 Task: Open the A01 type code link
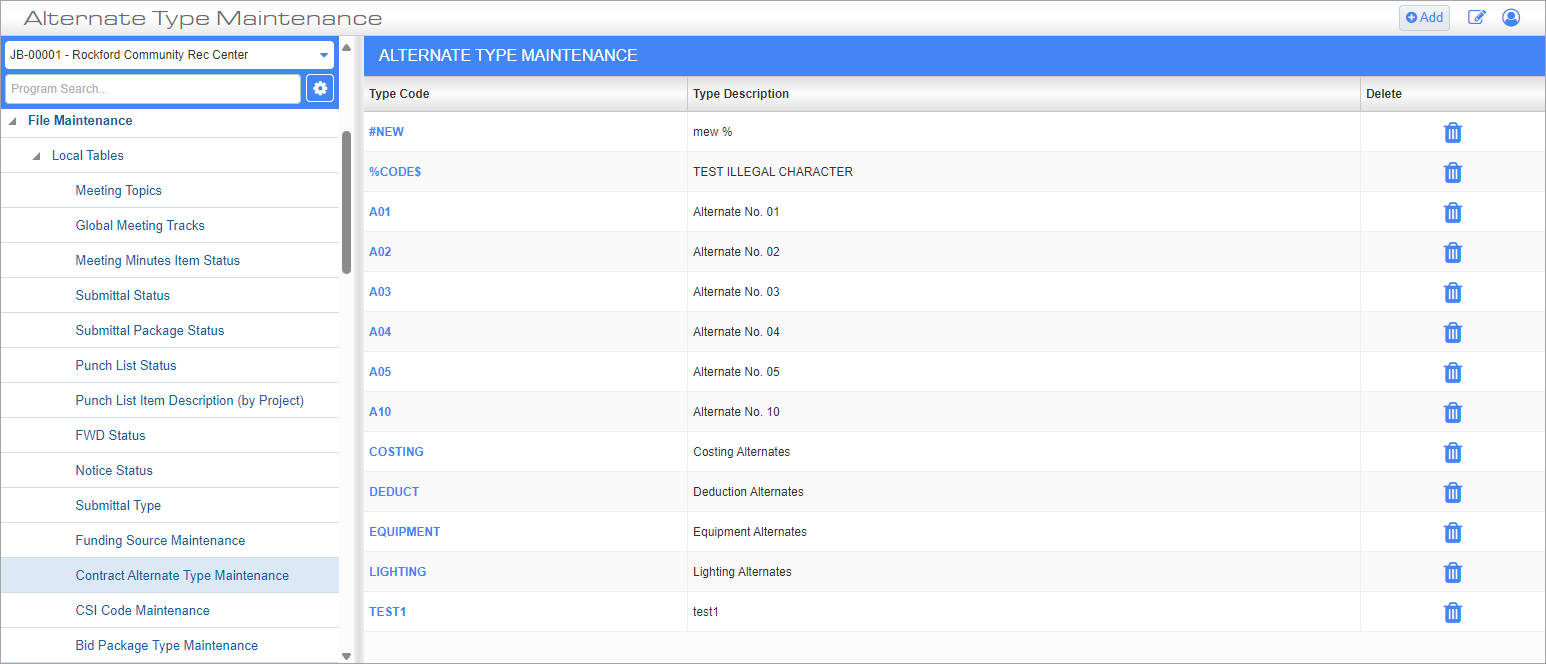(x=380, y=212)
